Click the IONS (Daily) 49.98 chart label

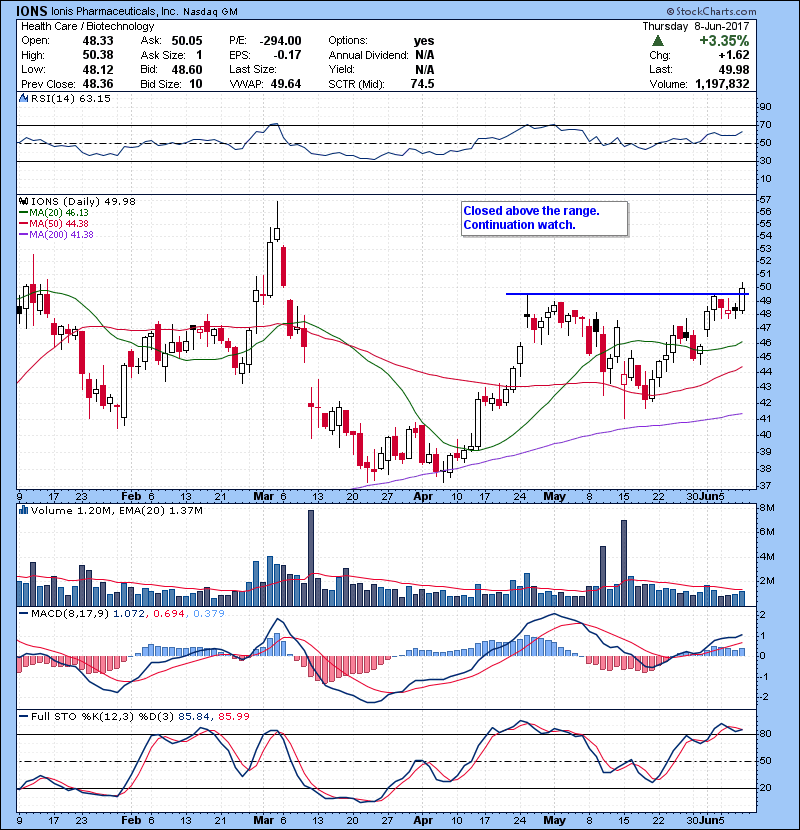pyautogui.click(x=83, y=202)
